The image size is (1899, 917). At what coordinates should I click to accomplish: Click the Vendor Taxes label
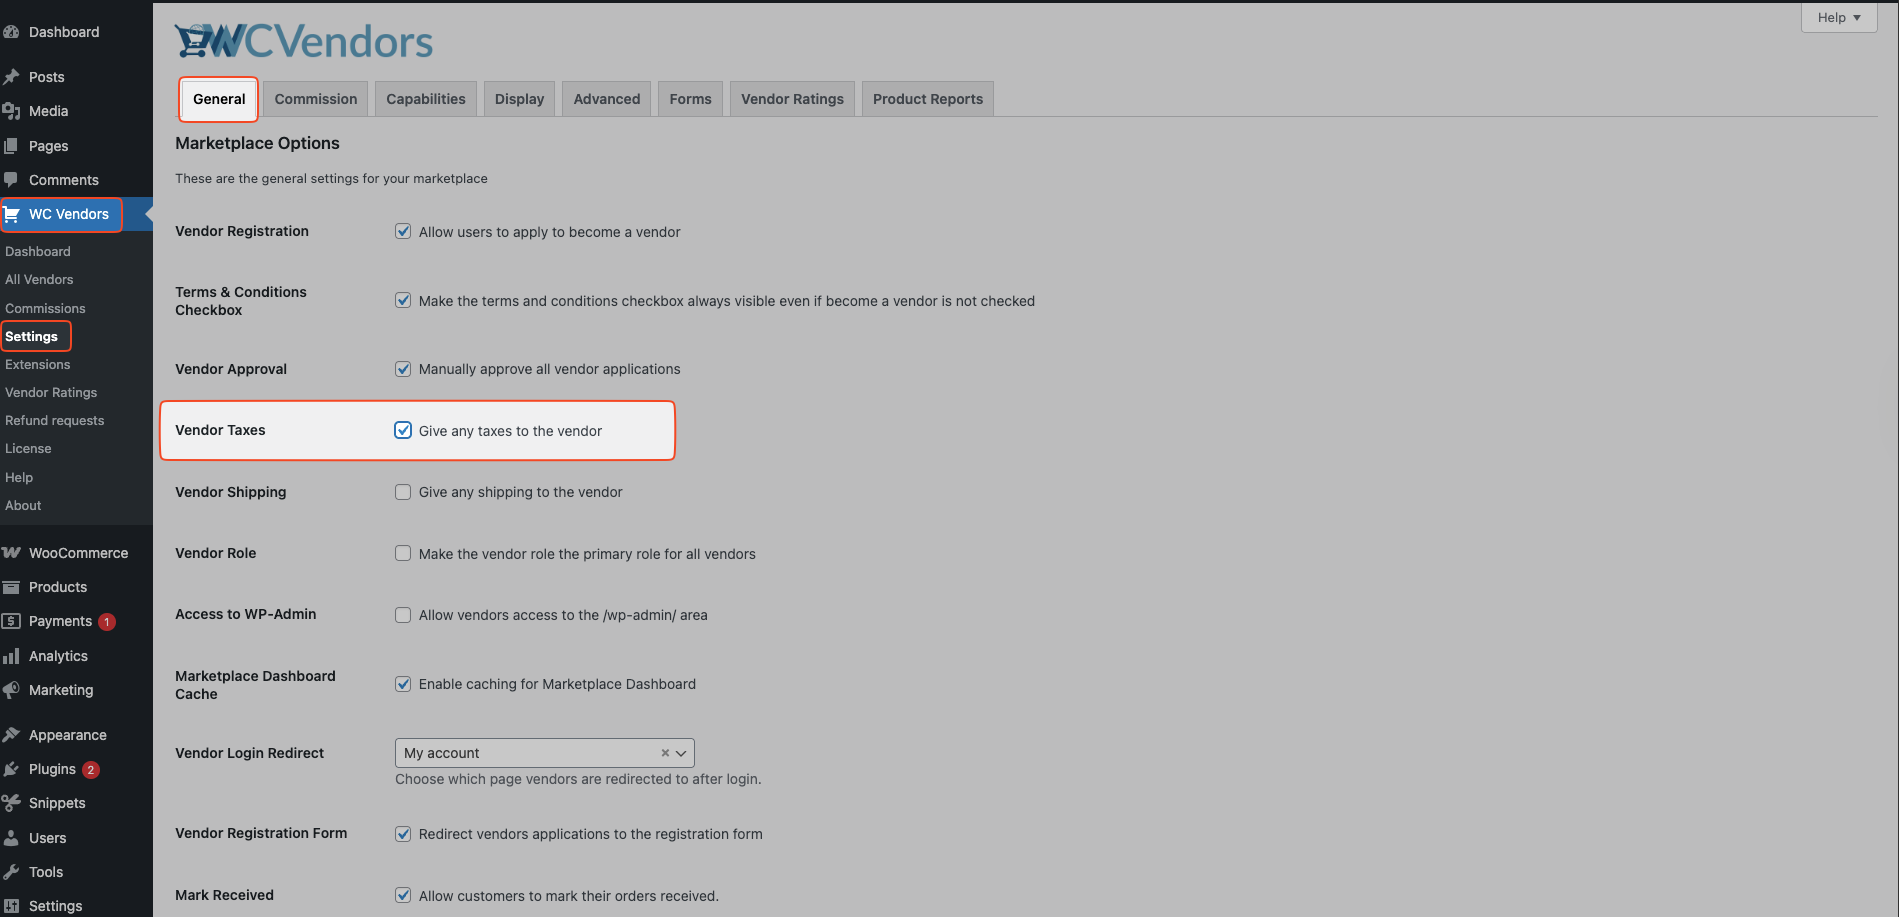(220, 430)
